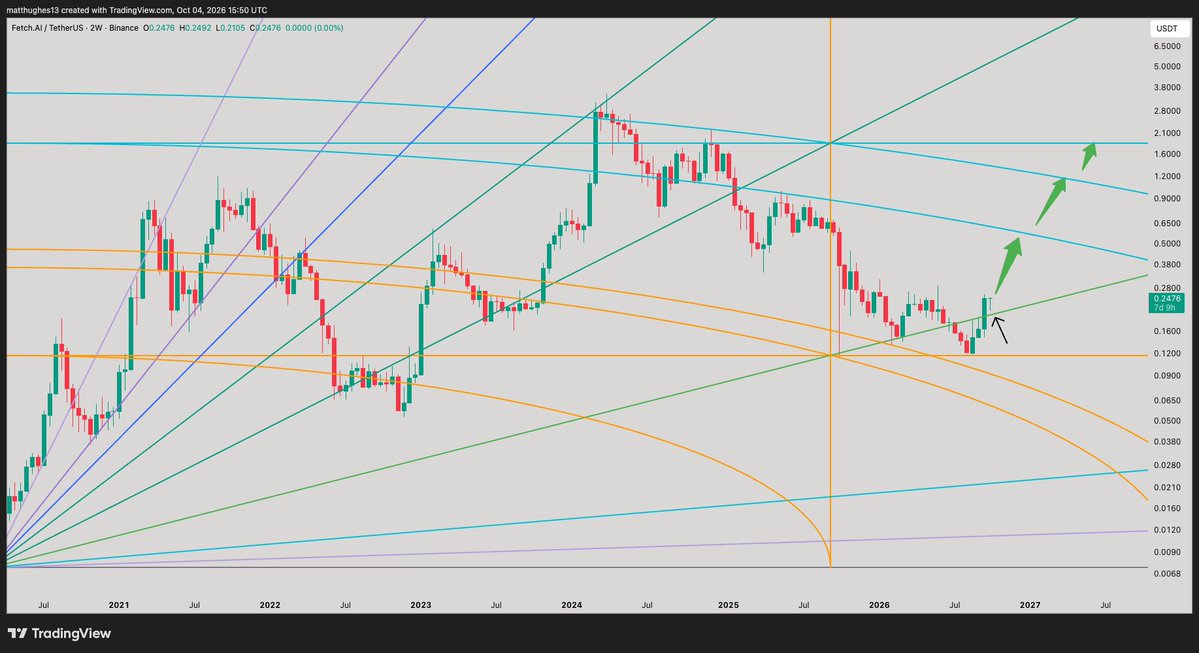1199x653 pixels.
Task: Click the 0.1200 price axis label
Action: (1167, 353)
